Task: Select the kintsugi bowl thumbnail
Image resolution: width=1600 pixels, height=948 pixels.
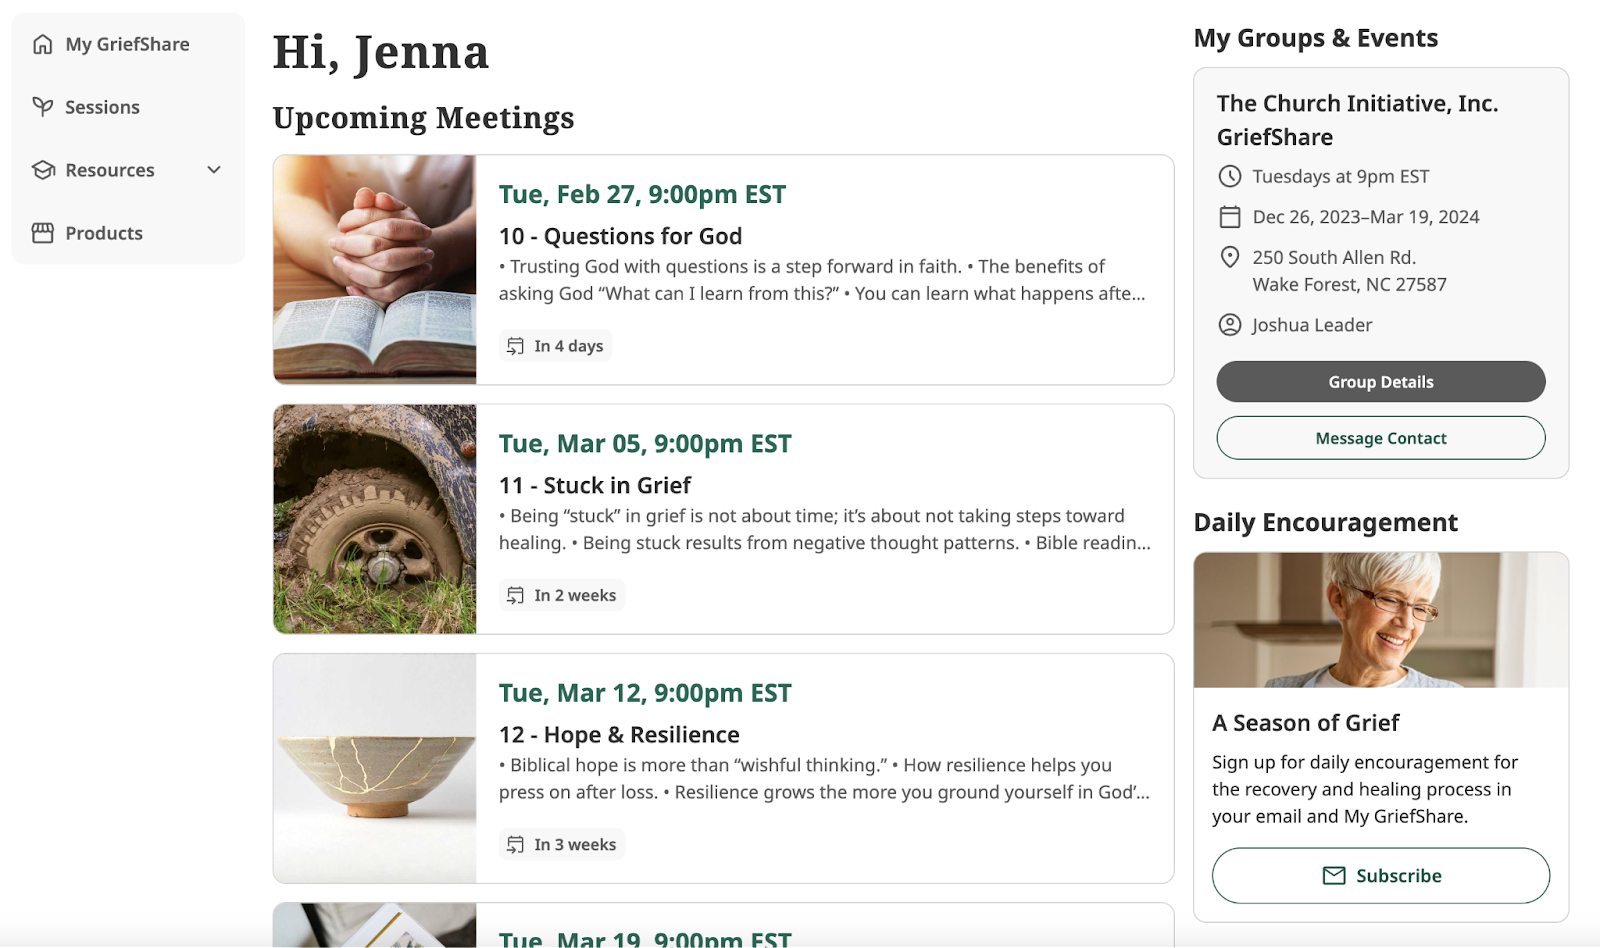Action: [375, 768]
